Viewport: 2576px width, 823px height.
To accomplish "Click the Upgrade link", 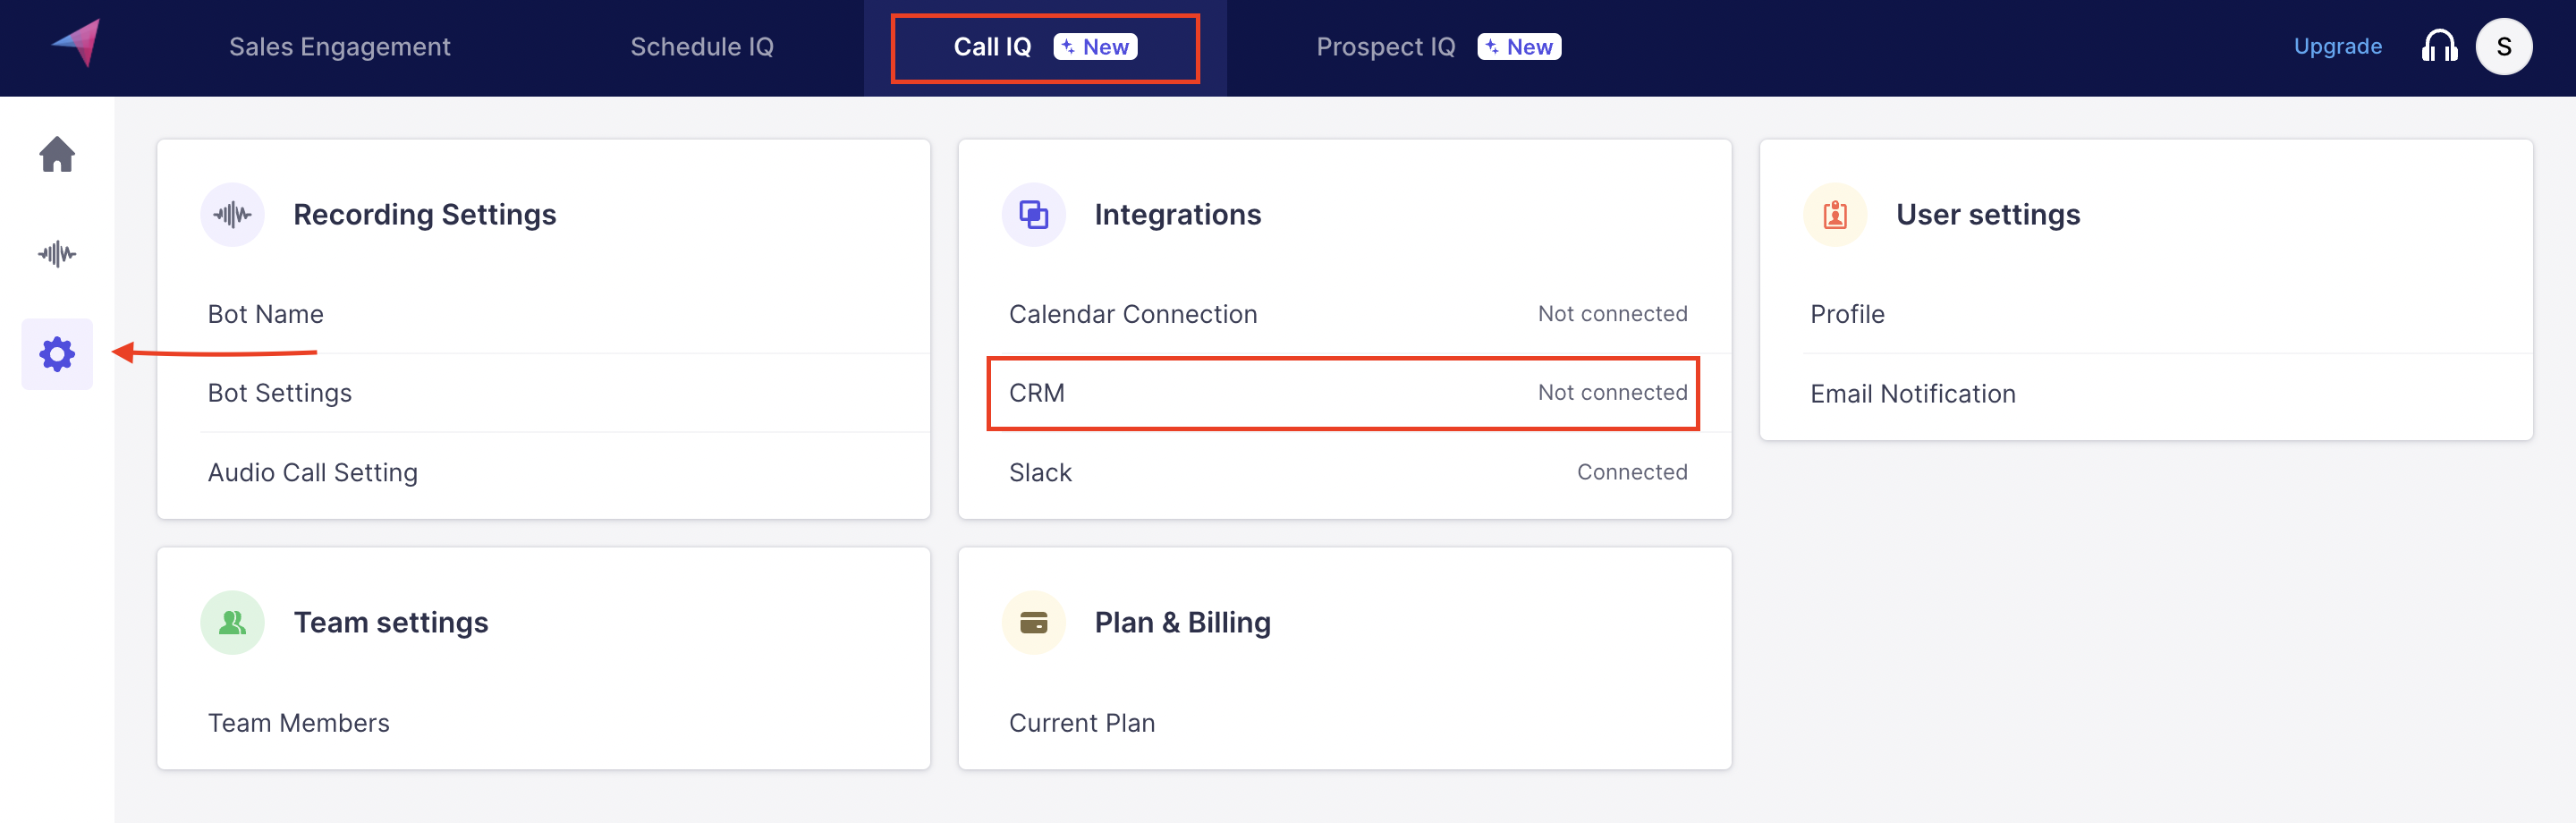I will [x=2337, y=47].
